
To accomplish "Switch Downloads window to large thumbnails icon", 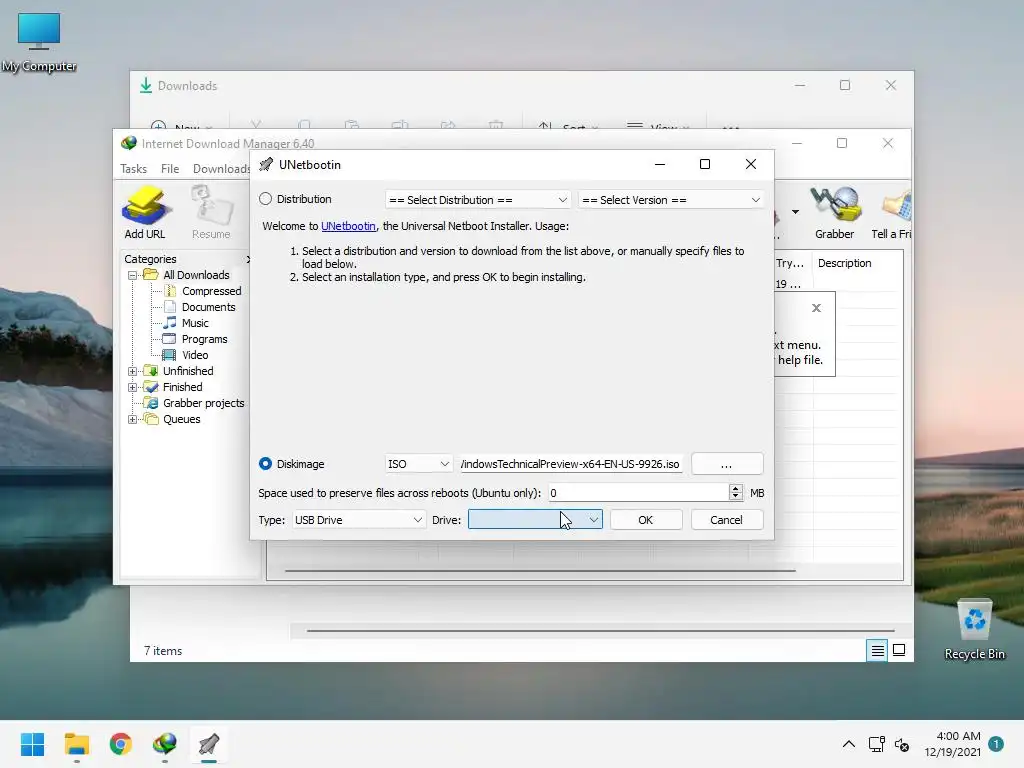I will coord(899,650).
